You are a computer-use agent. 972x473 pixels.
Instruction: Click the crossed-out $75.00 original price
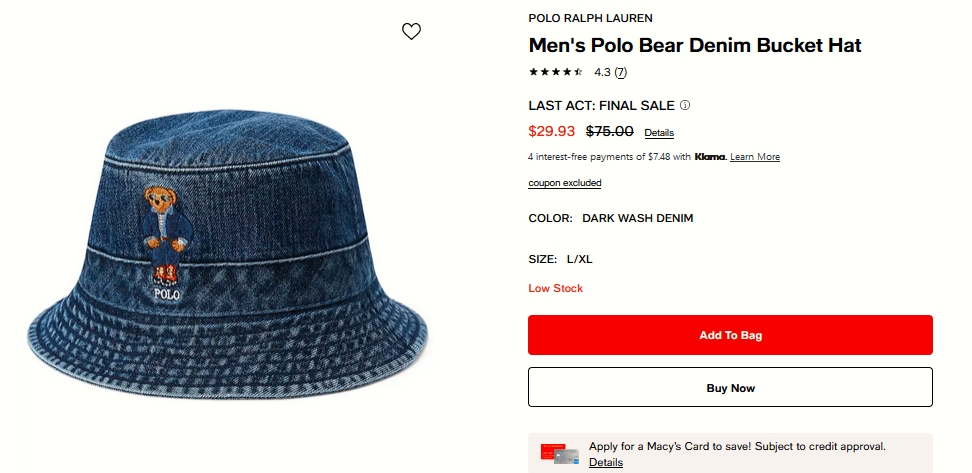(609, 131)
